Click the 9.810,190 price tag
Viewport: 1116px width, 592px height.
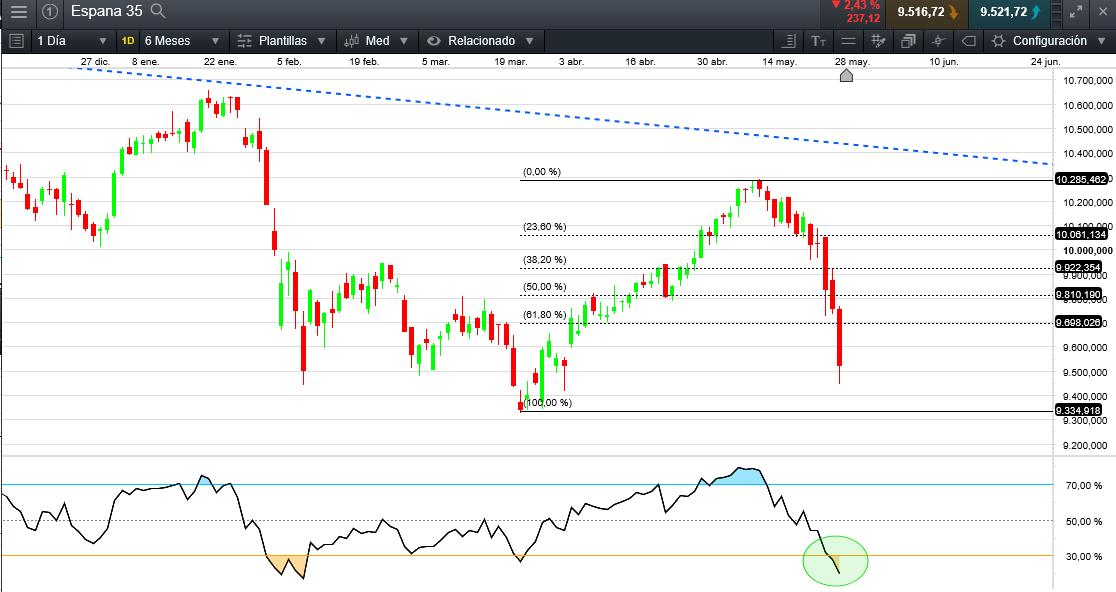tap(1078, 295)
